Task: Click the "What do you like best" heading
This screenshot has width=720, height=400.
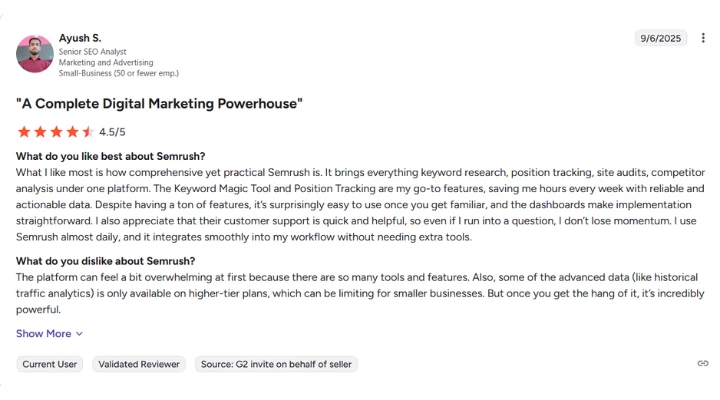Action: [x=110, y=156]
